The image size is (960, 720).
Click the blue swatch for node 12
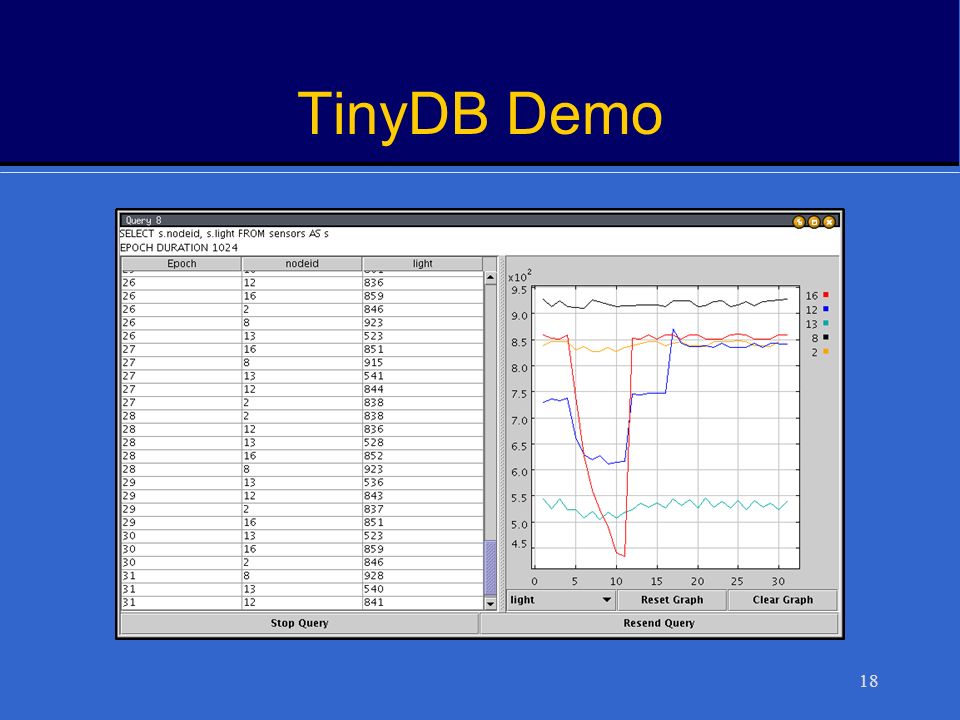(x=826, y=309)
